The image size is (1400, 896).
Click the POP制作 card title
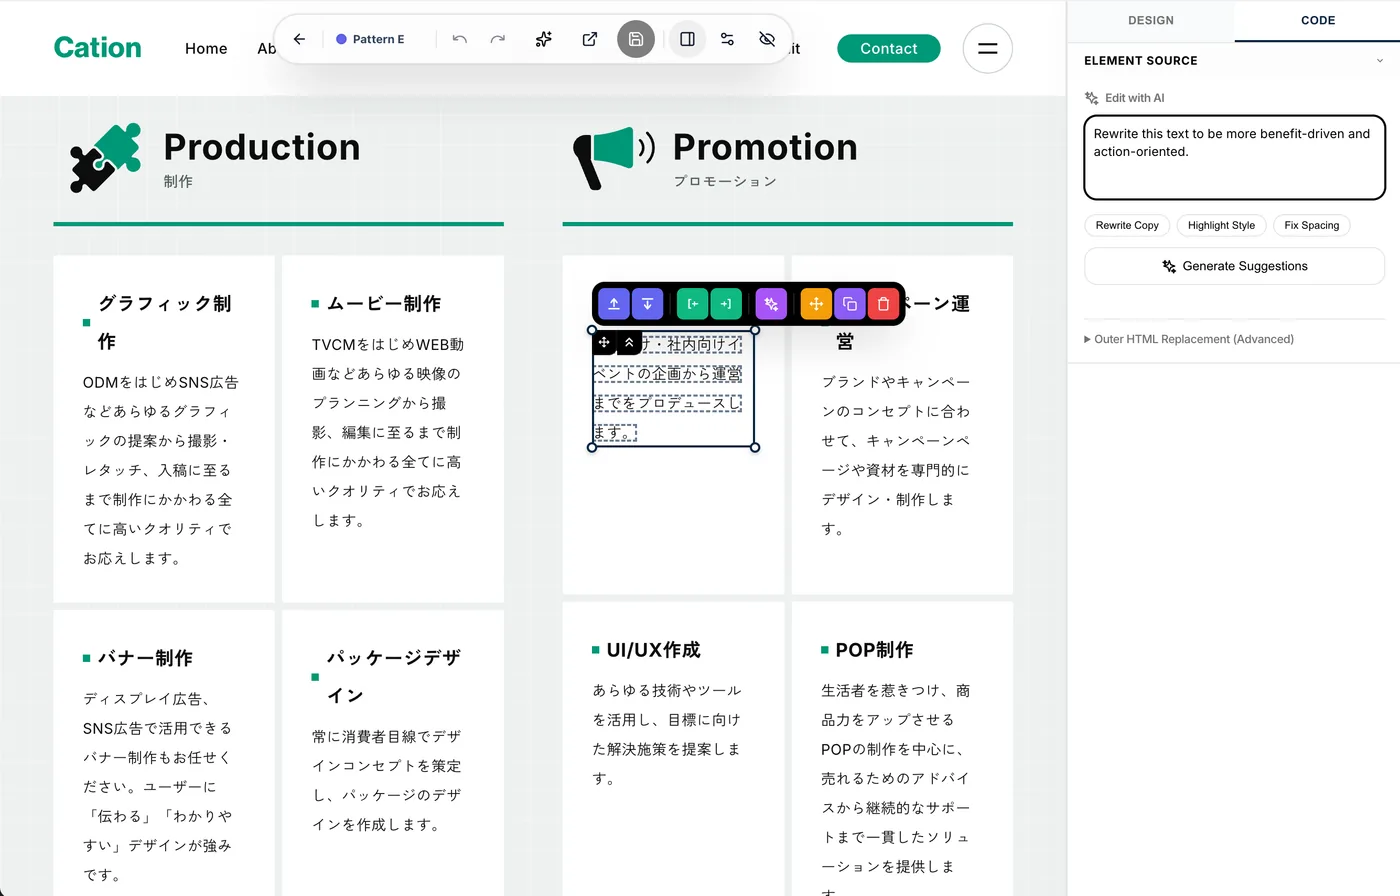tap(874, 650)
